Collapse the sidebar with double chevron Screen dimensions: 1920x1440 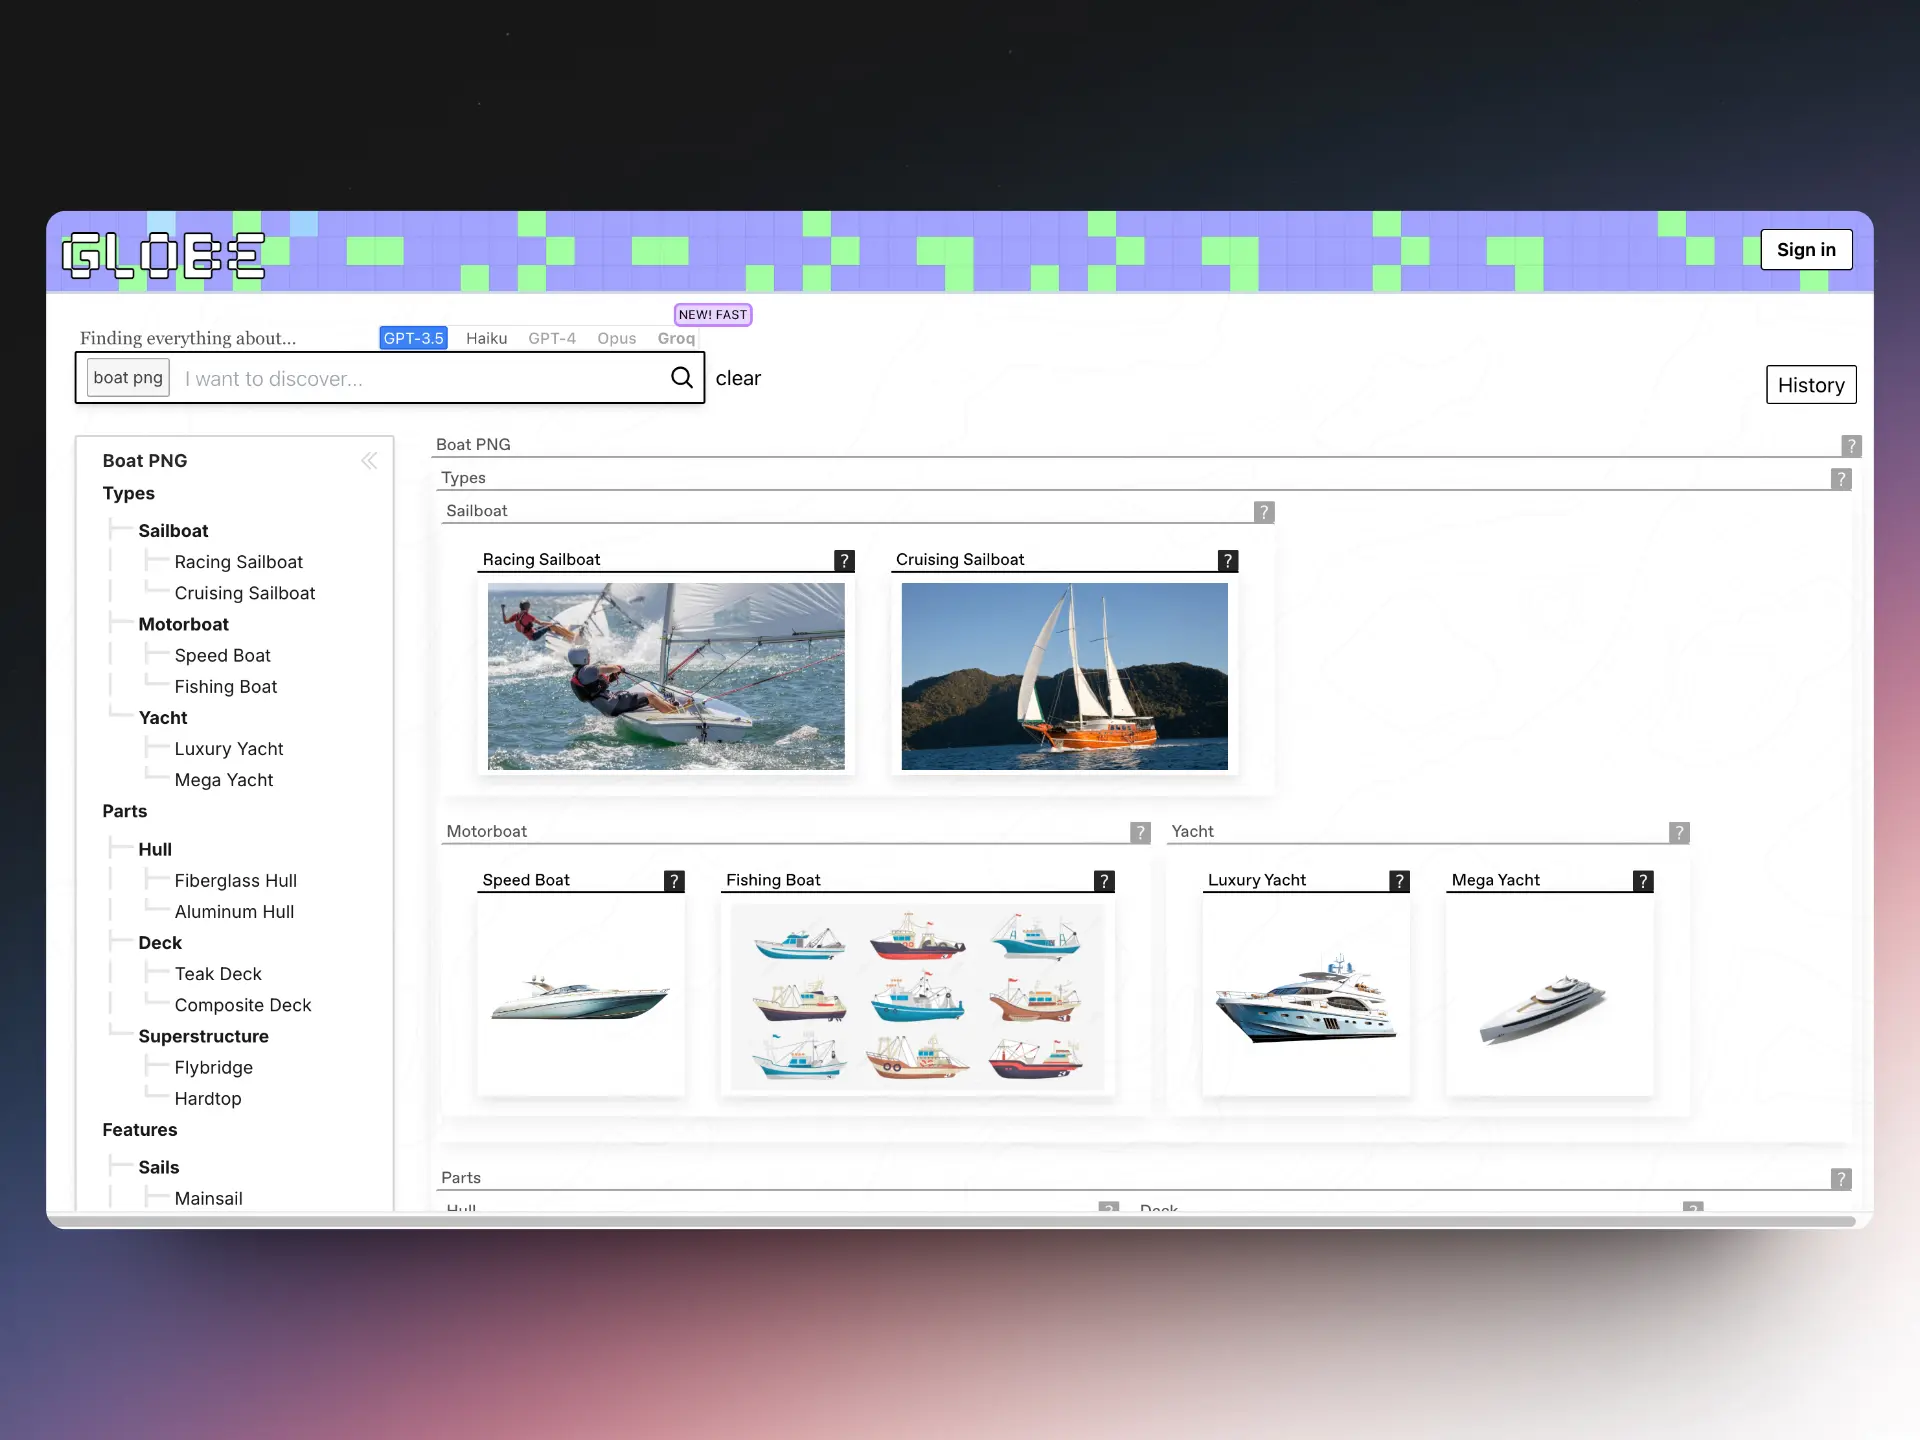[x=369, y=461]
